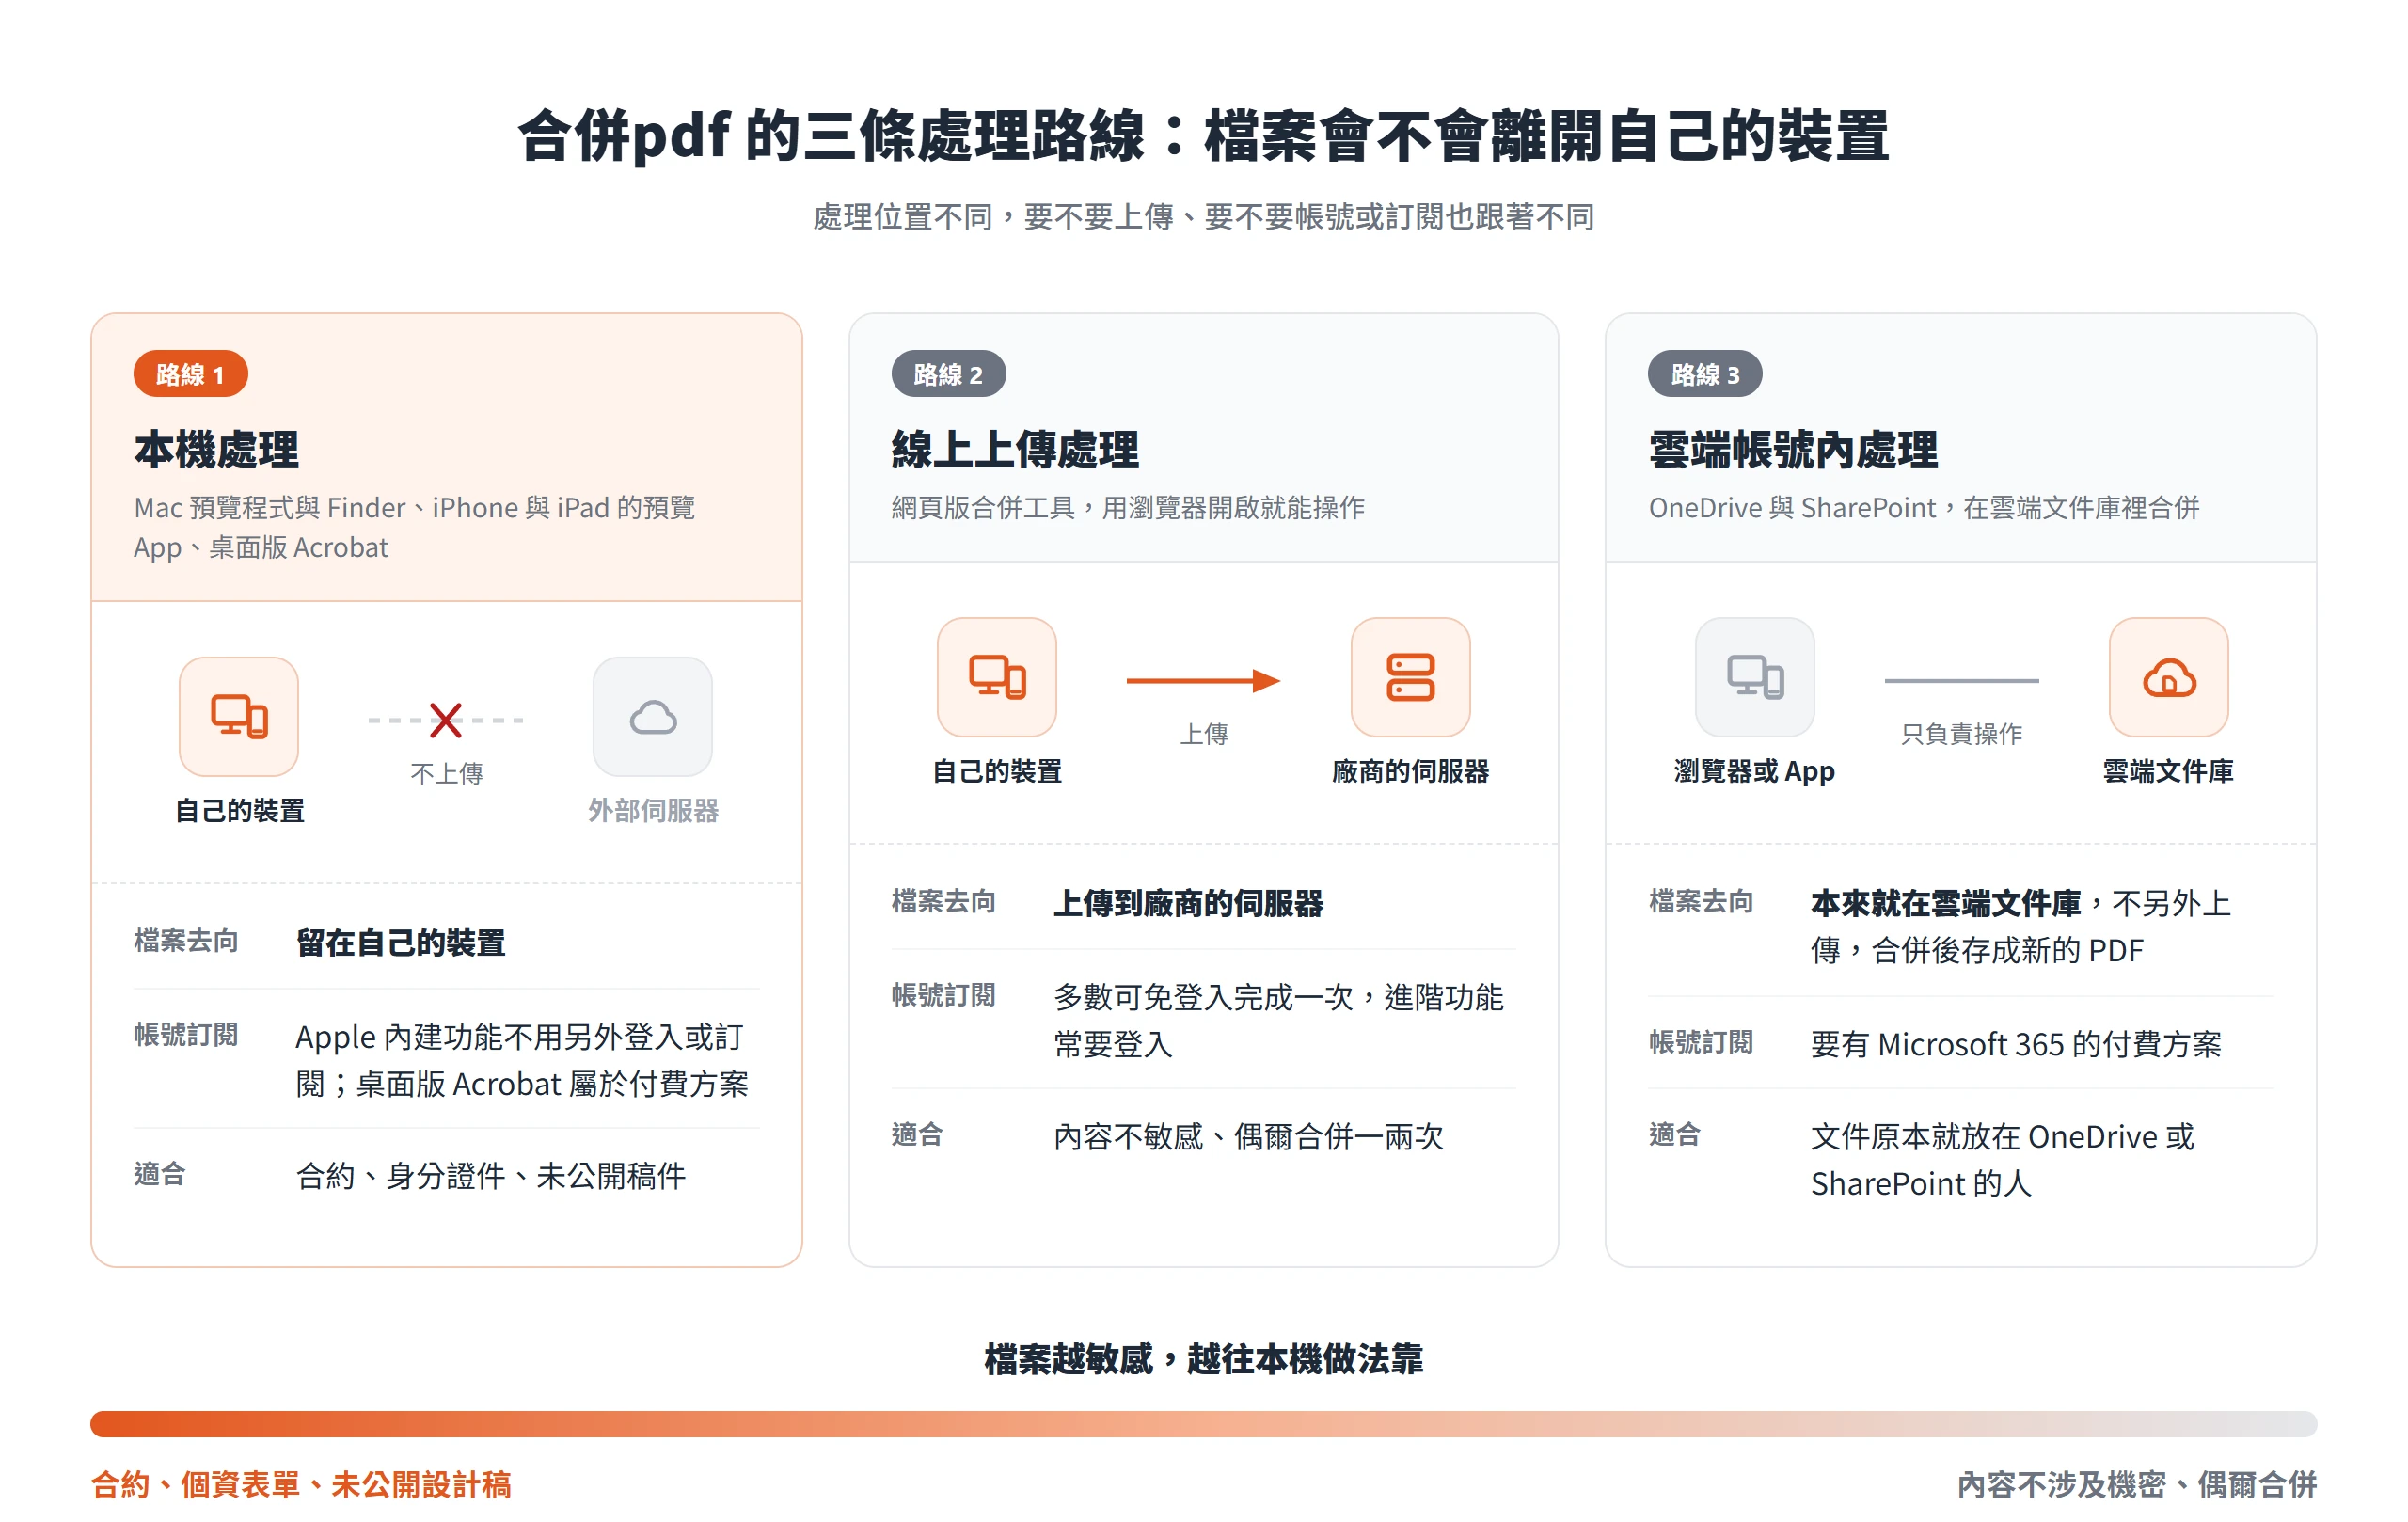The height and width of the screenshot is (1522, 2408).
Task: Click the device icon above 自己的裝置 in 路線 2
Action: [x=997, y=677]
